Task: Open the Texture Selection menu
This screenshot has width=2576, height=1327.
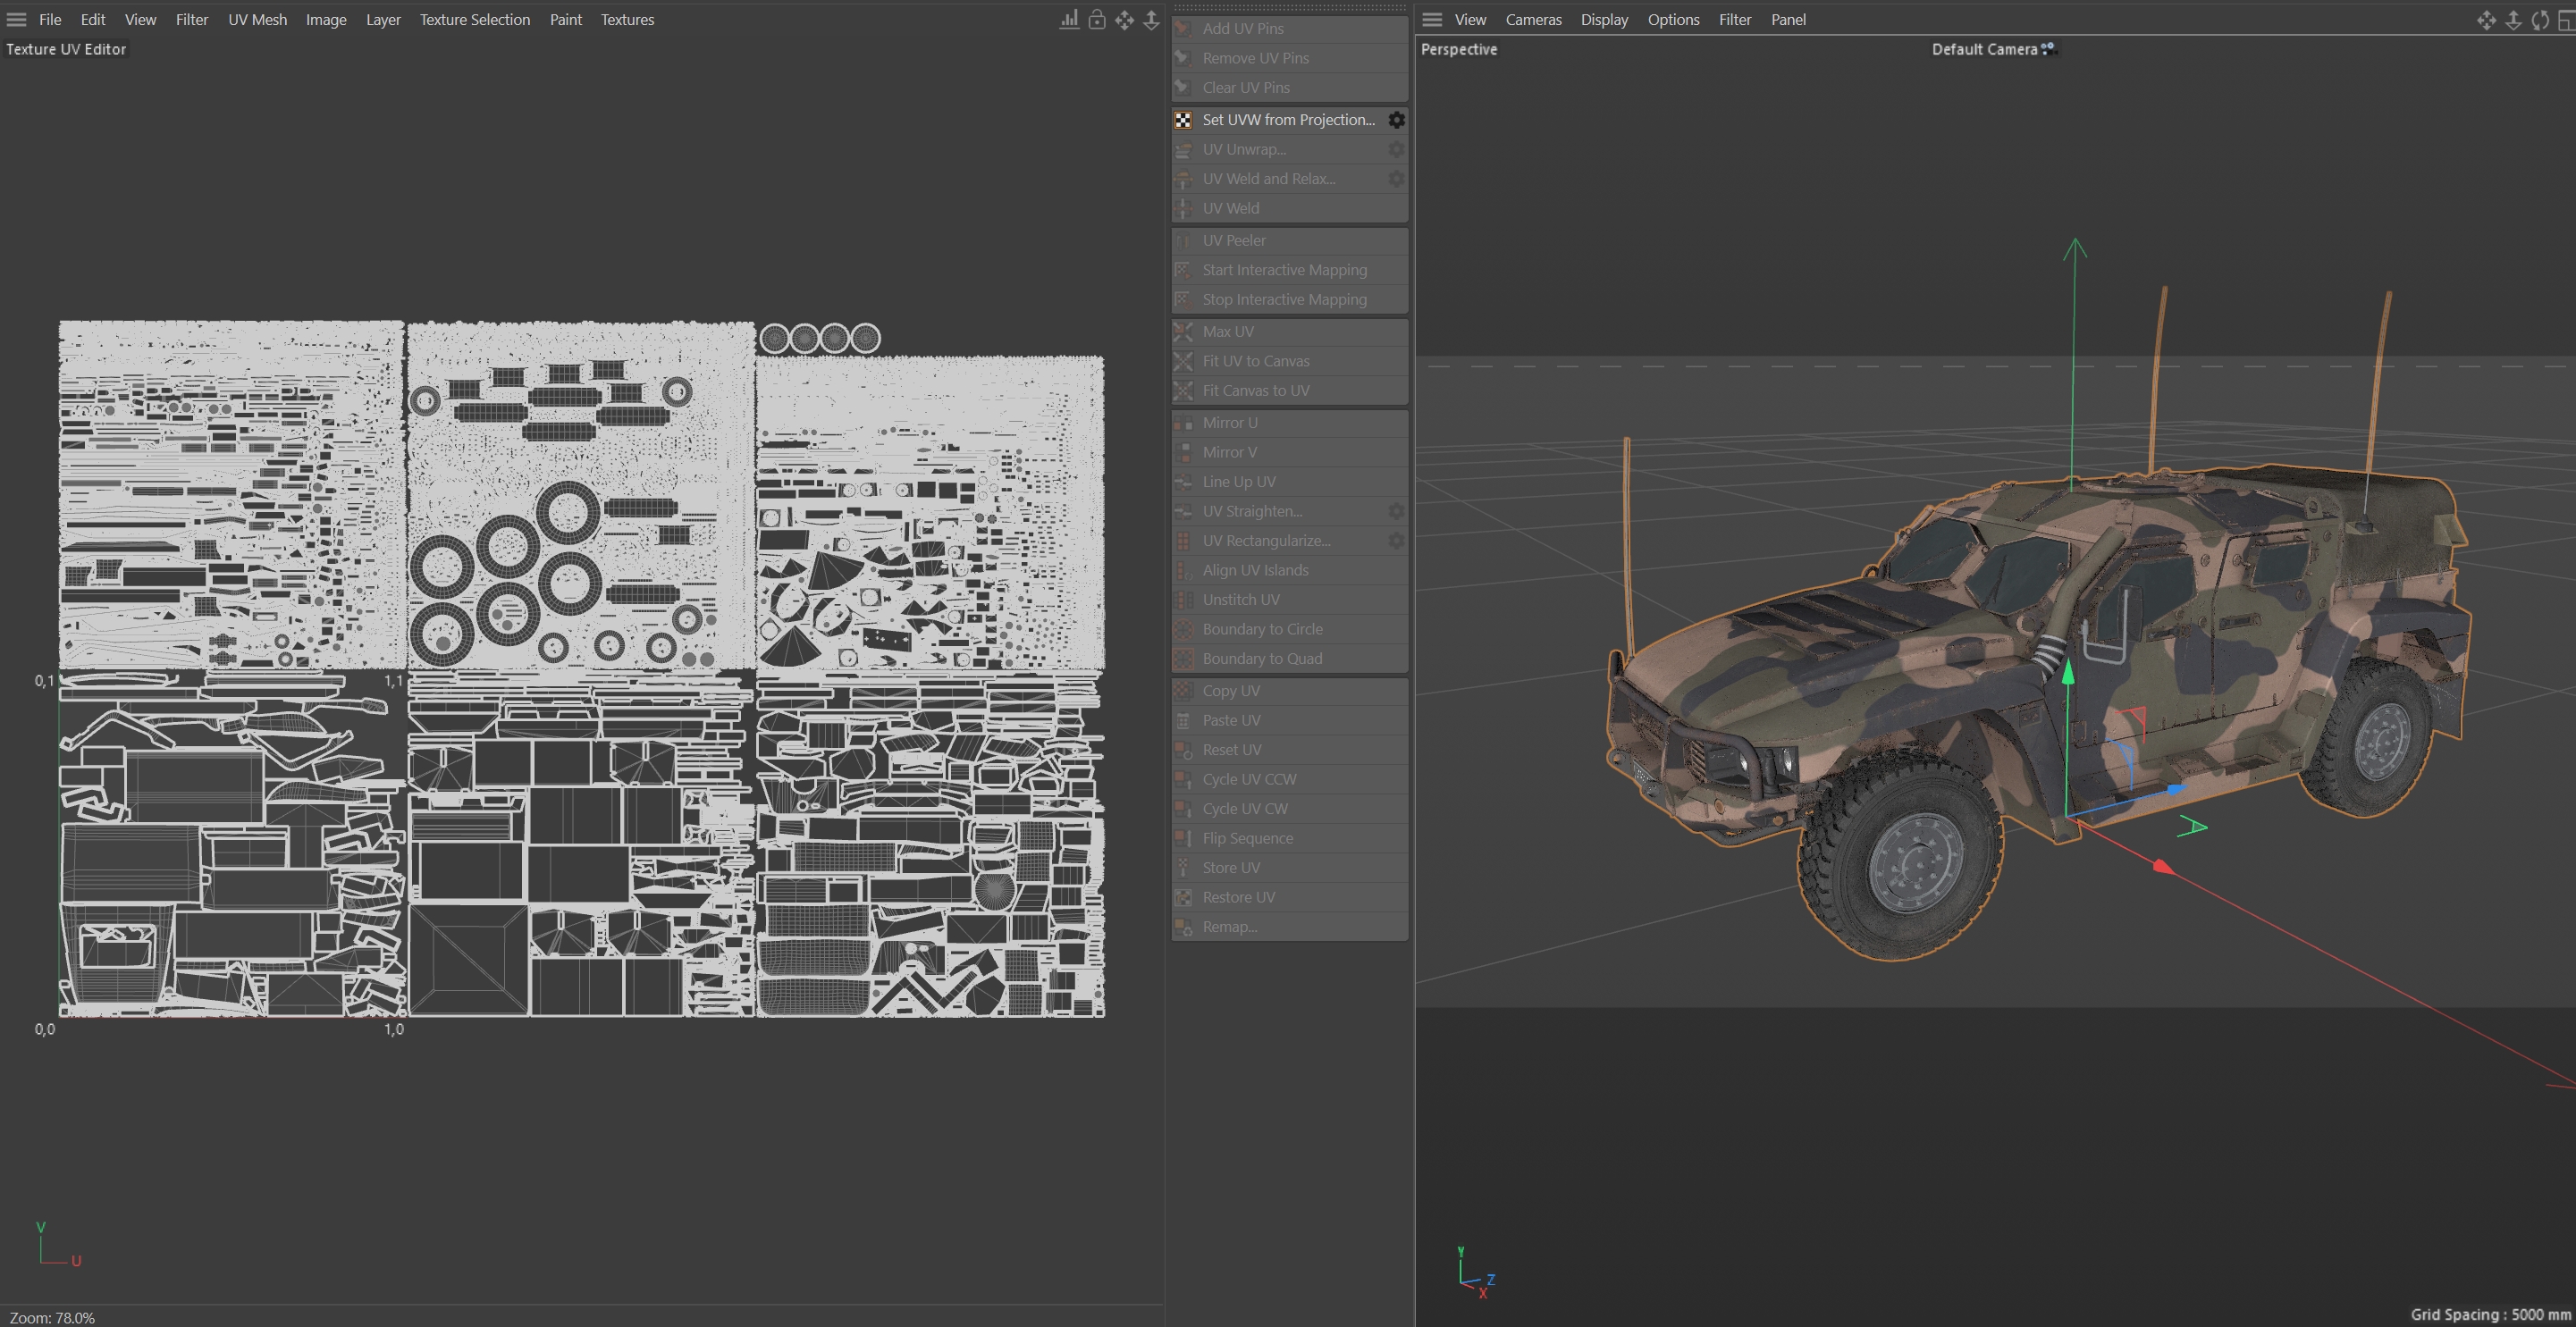Action: [474, 20]
